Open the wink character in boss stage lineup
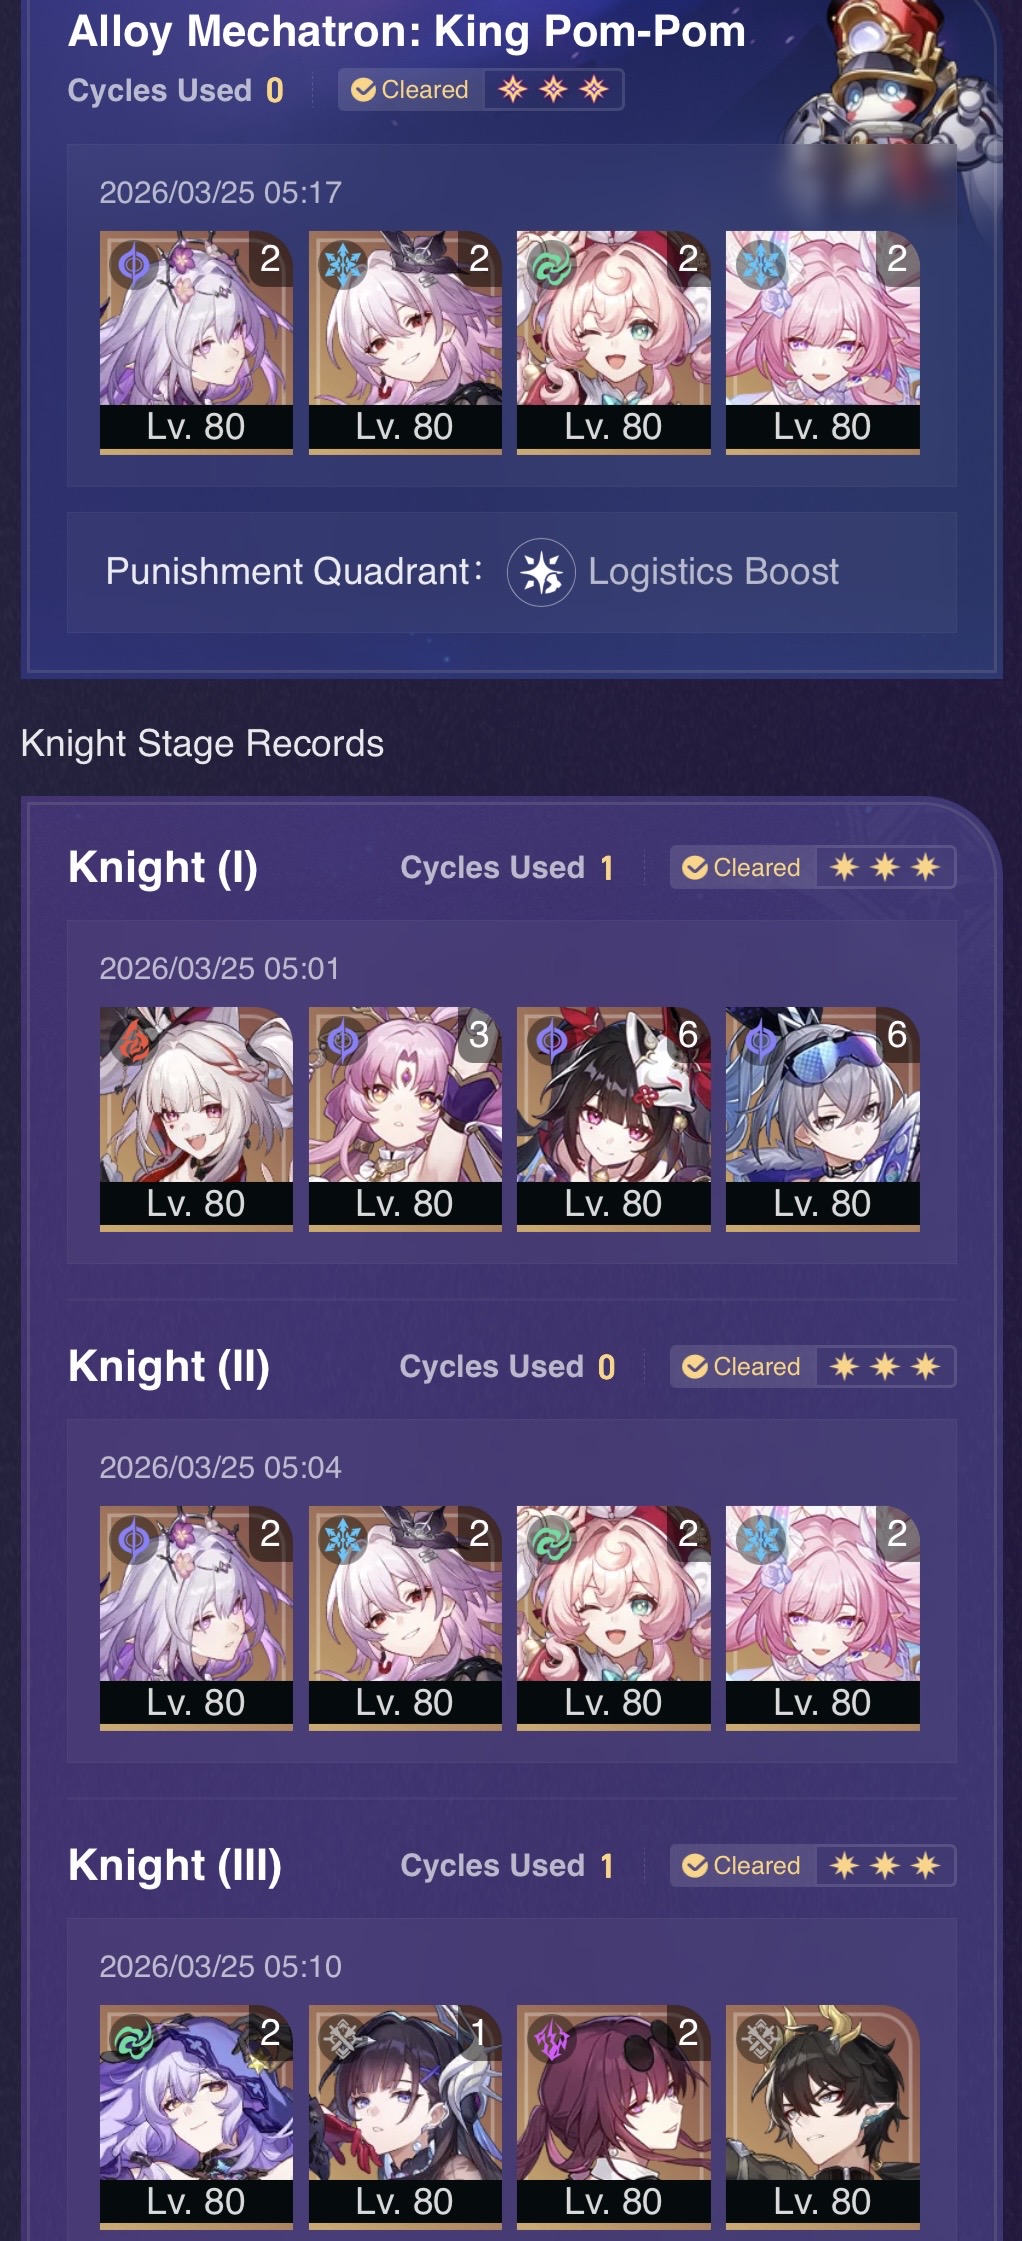Viewport: 1022px width, 2241px height. (614, 342)
